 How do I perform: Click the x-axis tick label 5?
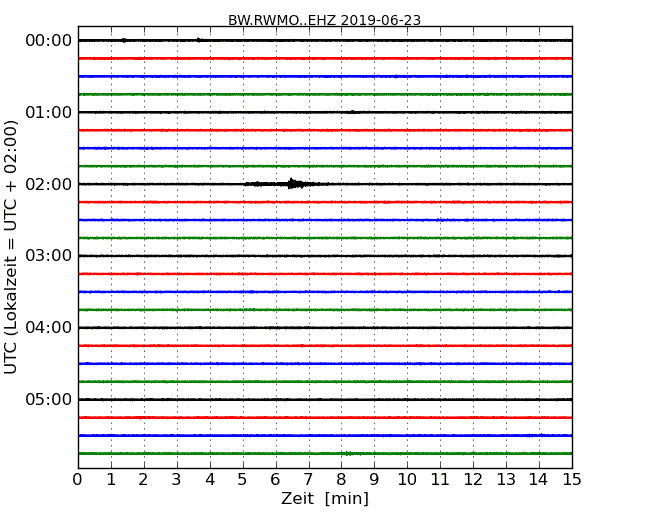coord(242,480)
